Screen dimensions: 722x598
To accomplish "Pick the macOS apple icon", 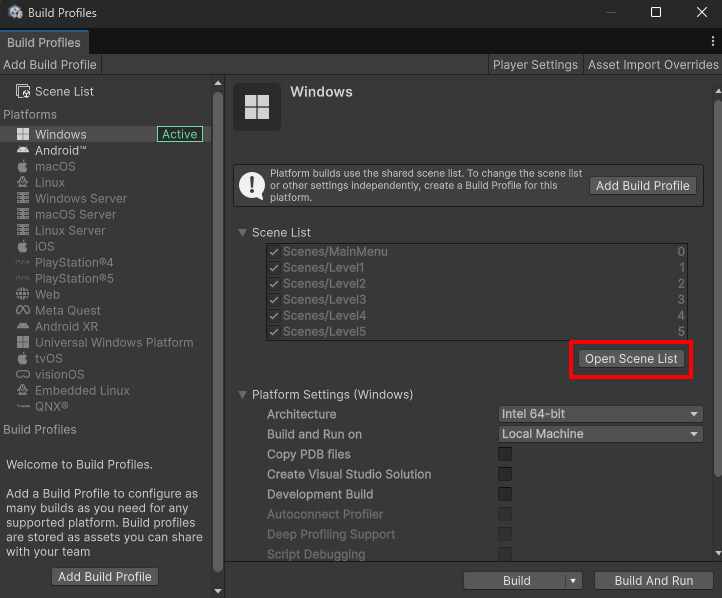I will point(23,166).
